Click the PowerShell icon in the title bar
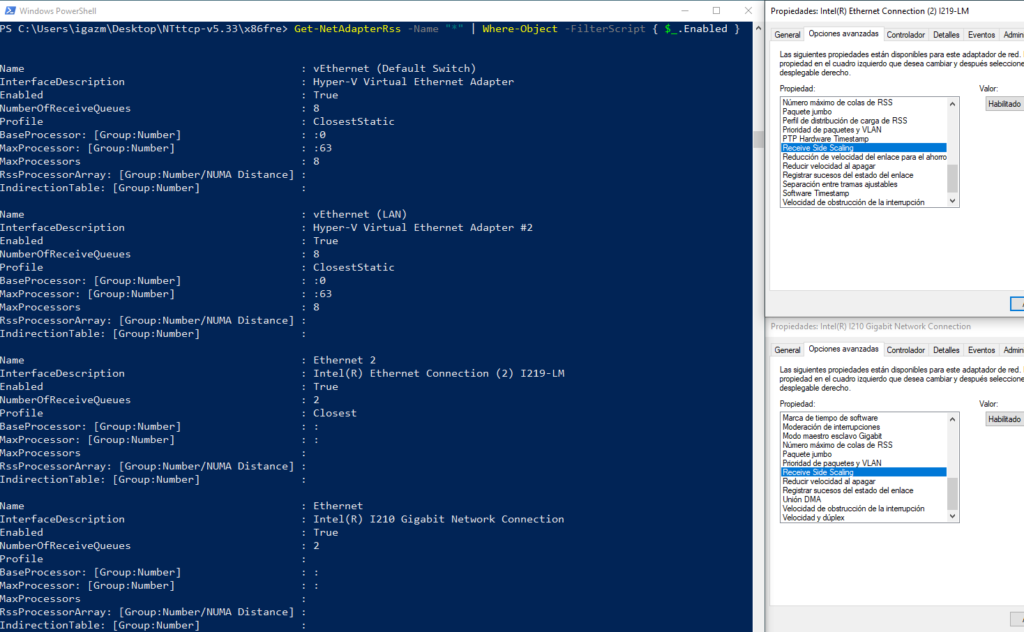 [x=9, y=9]
